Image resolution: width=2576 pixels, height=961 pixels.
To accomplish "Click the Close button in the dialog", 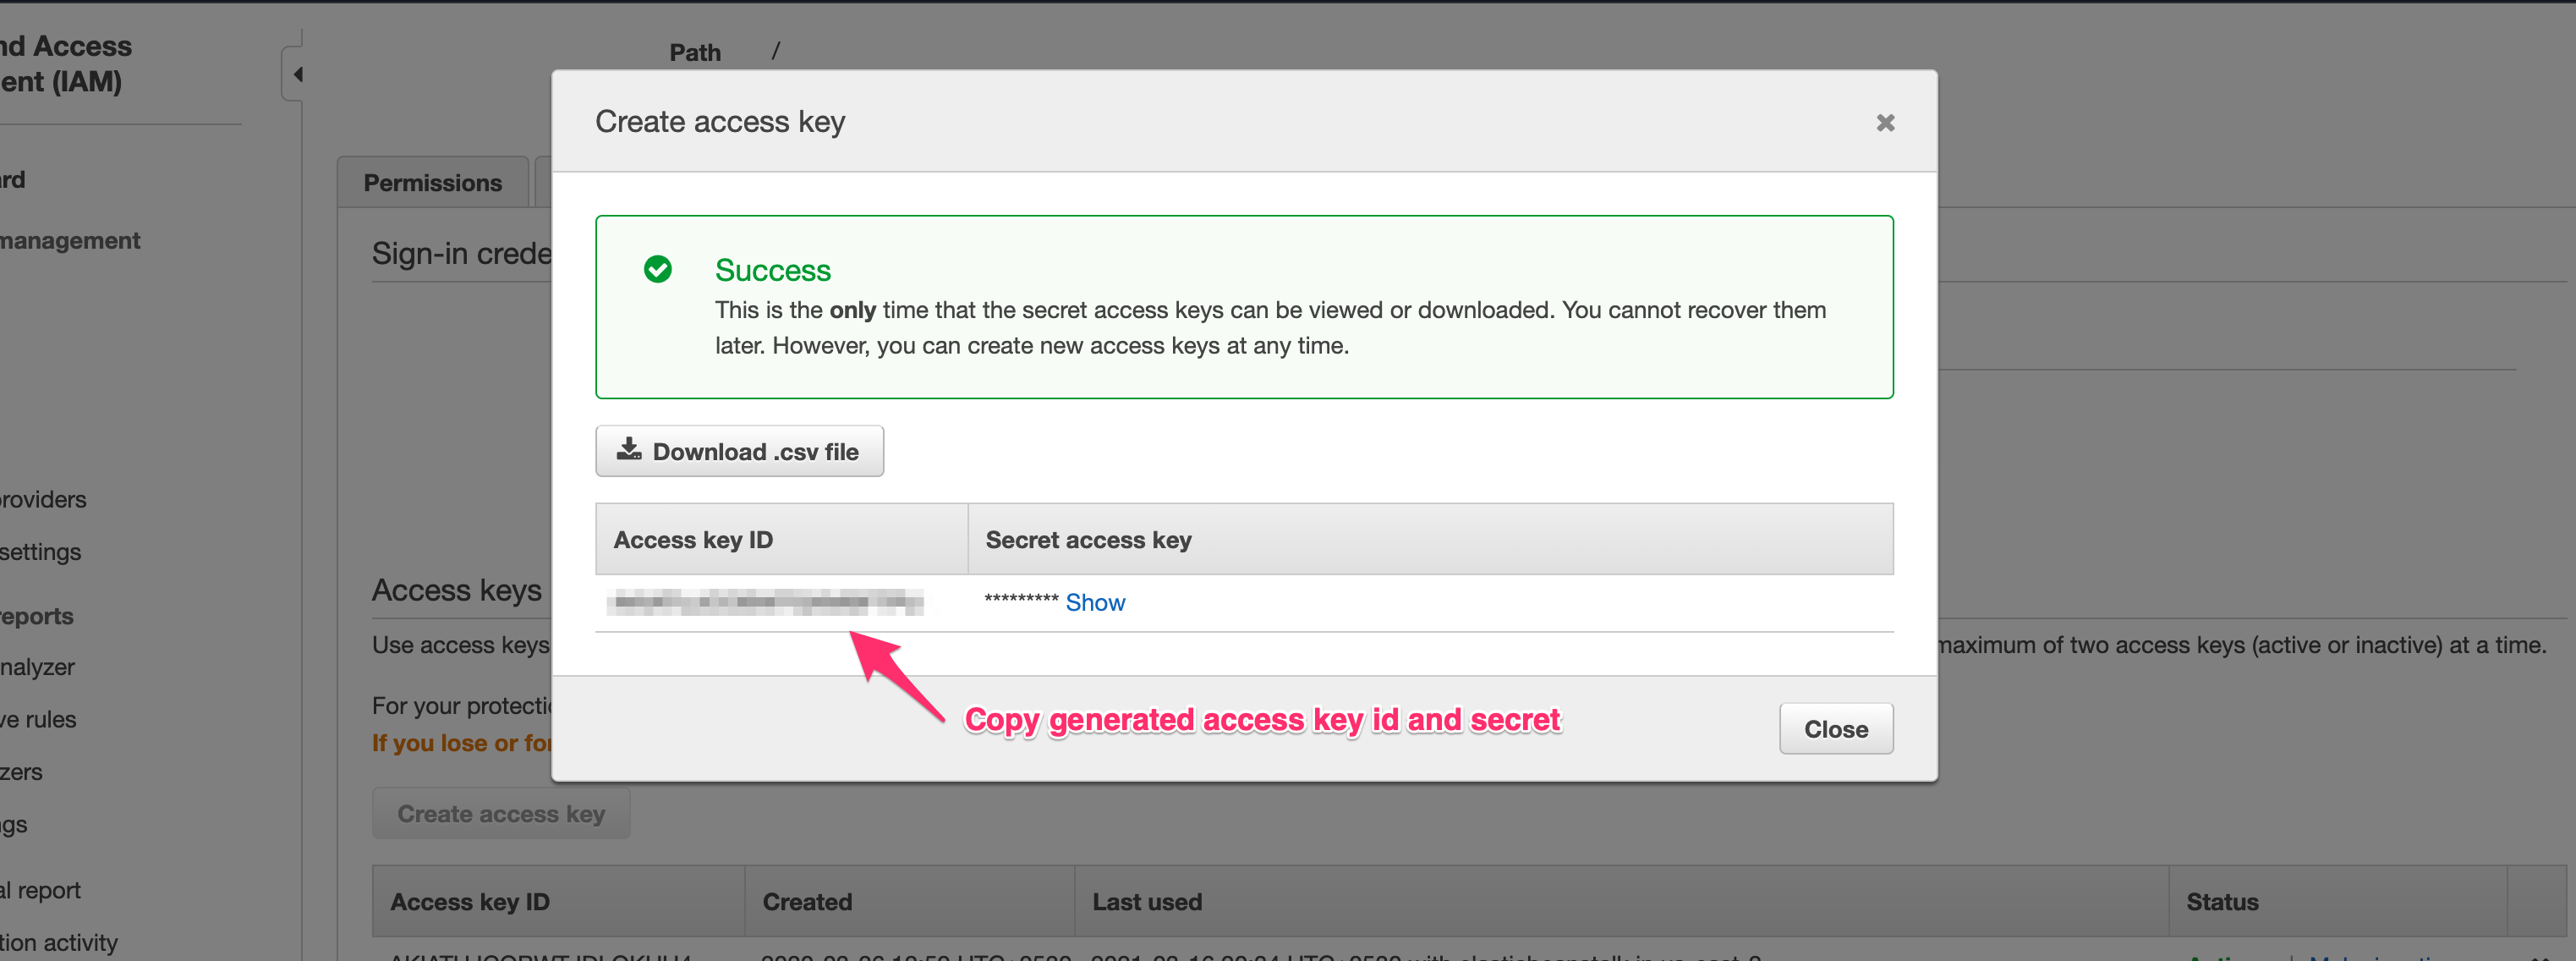I will click(1836, 729).
